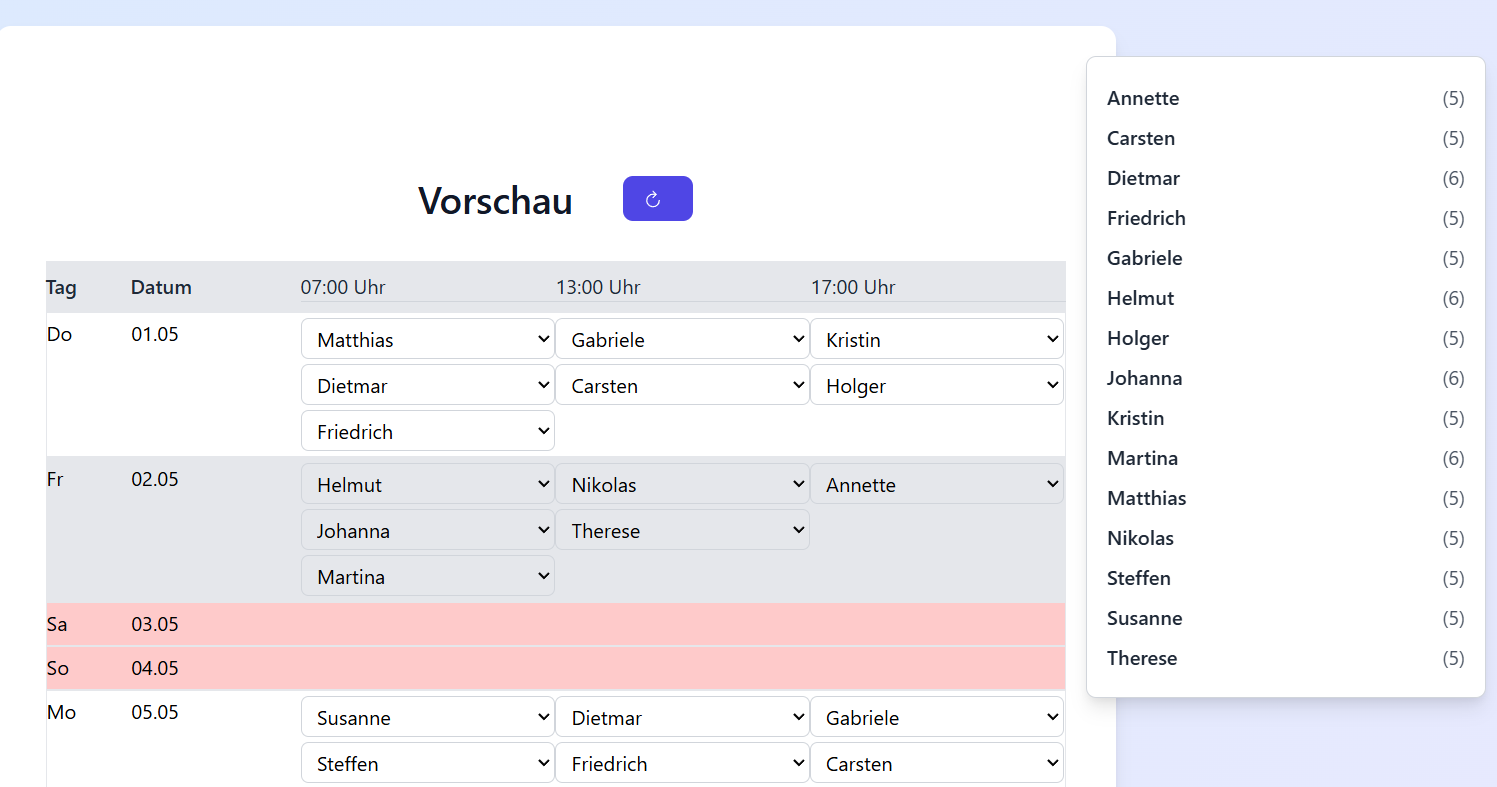This screenshot has width=1497, height=787.
Task: Open the Matthias dropdown on 01.05
Action: (427, 339)
